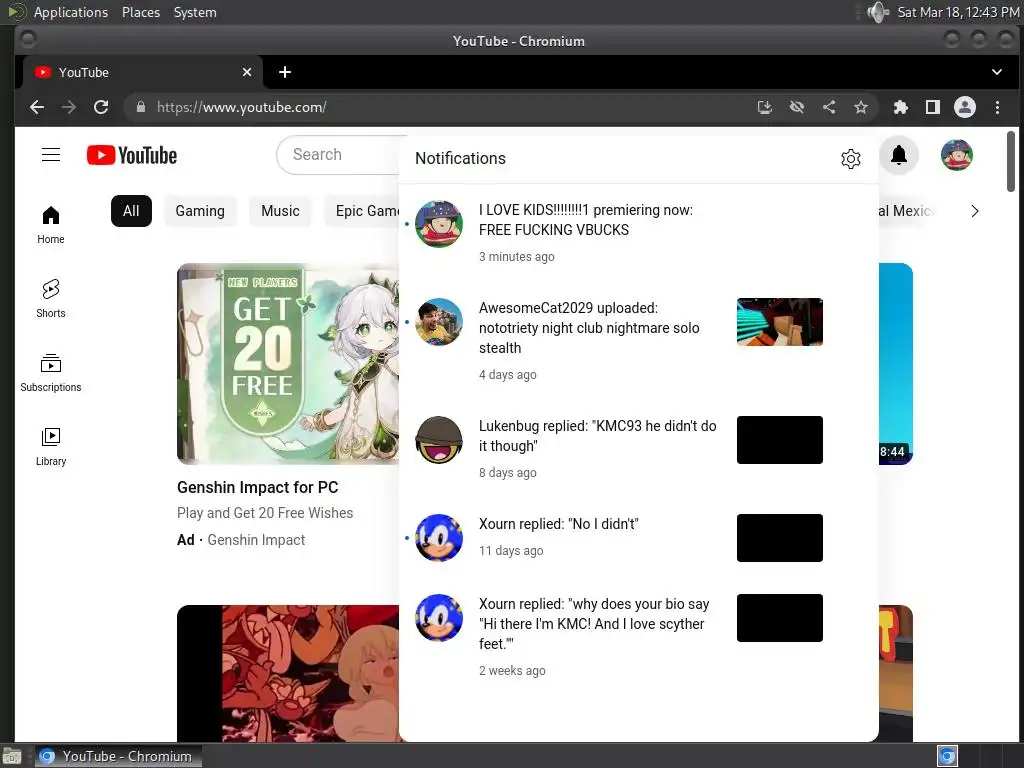The width and height of the screenshot is (1024, 768).
Task: Open Shorts from the sidebar
Action: pos(51,298)
